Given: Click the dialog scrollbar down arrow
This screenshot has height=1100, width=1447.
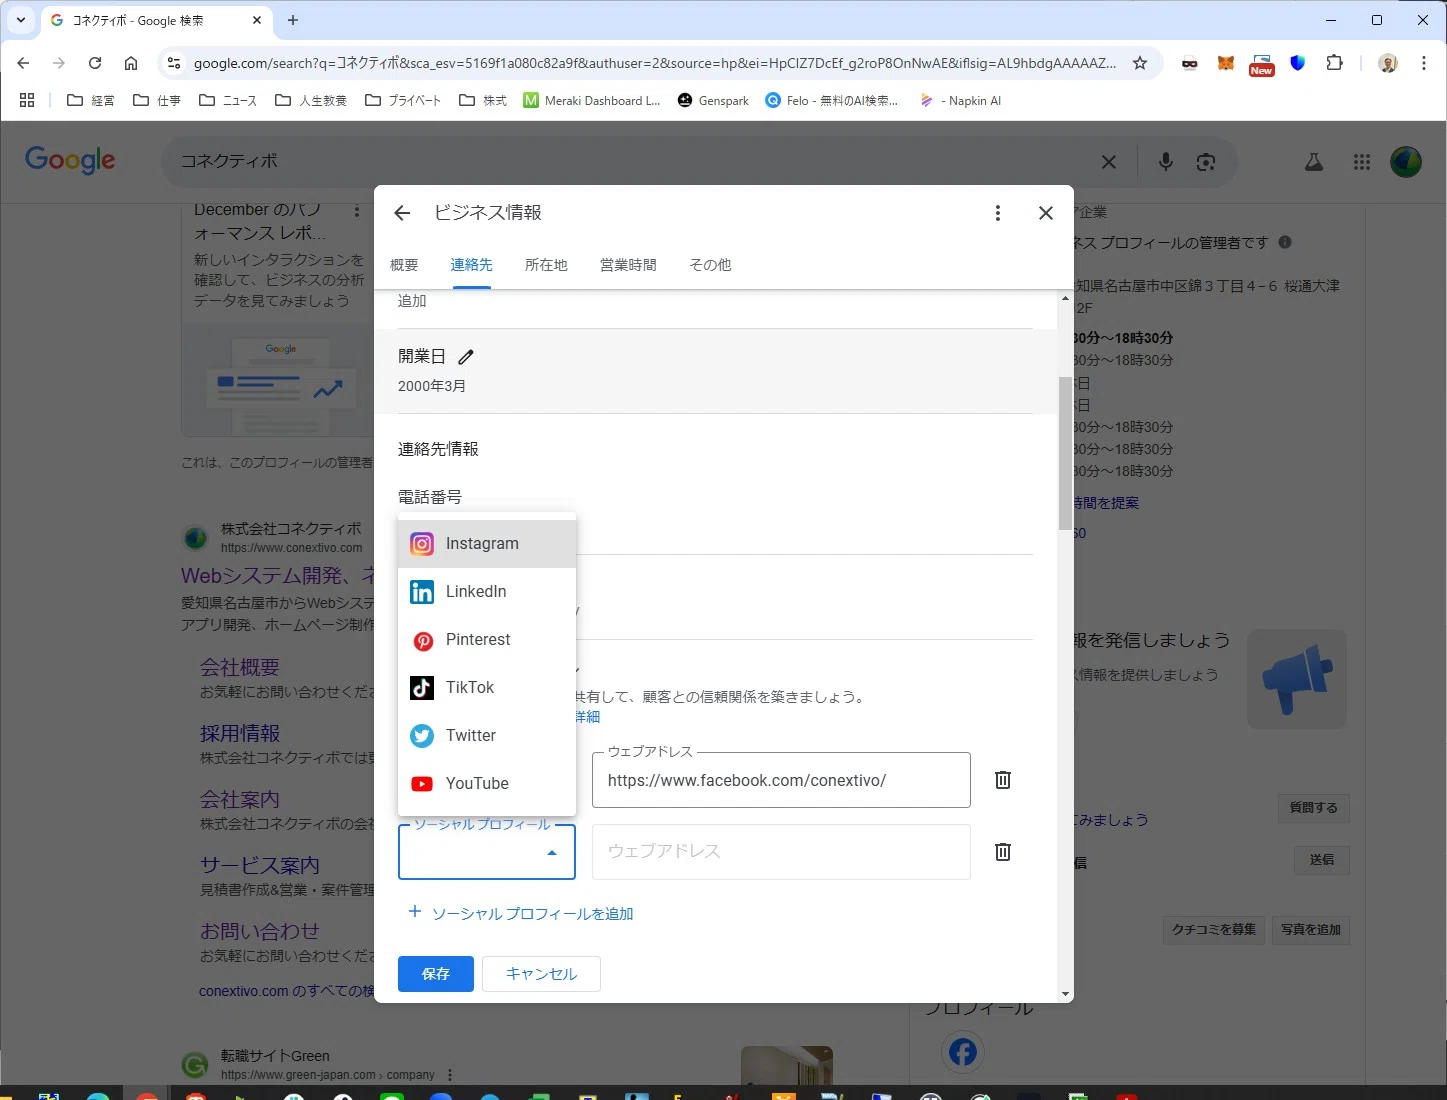Looking at the screenshot, I should (1065, 994).
